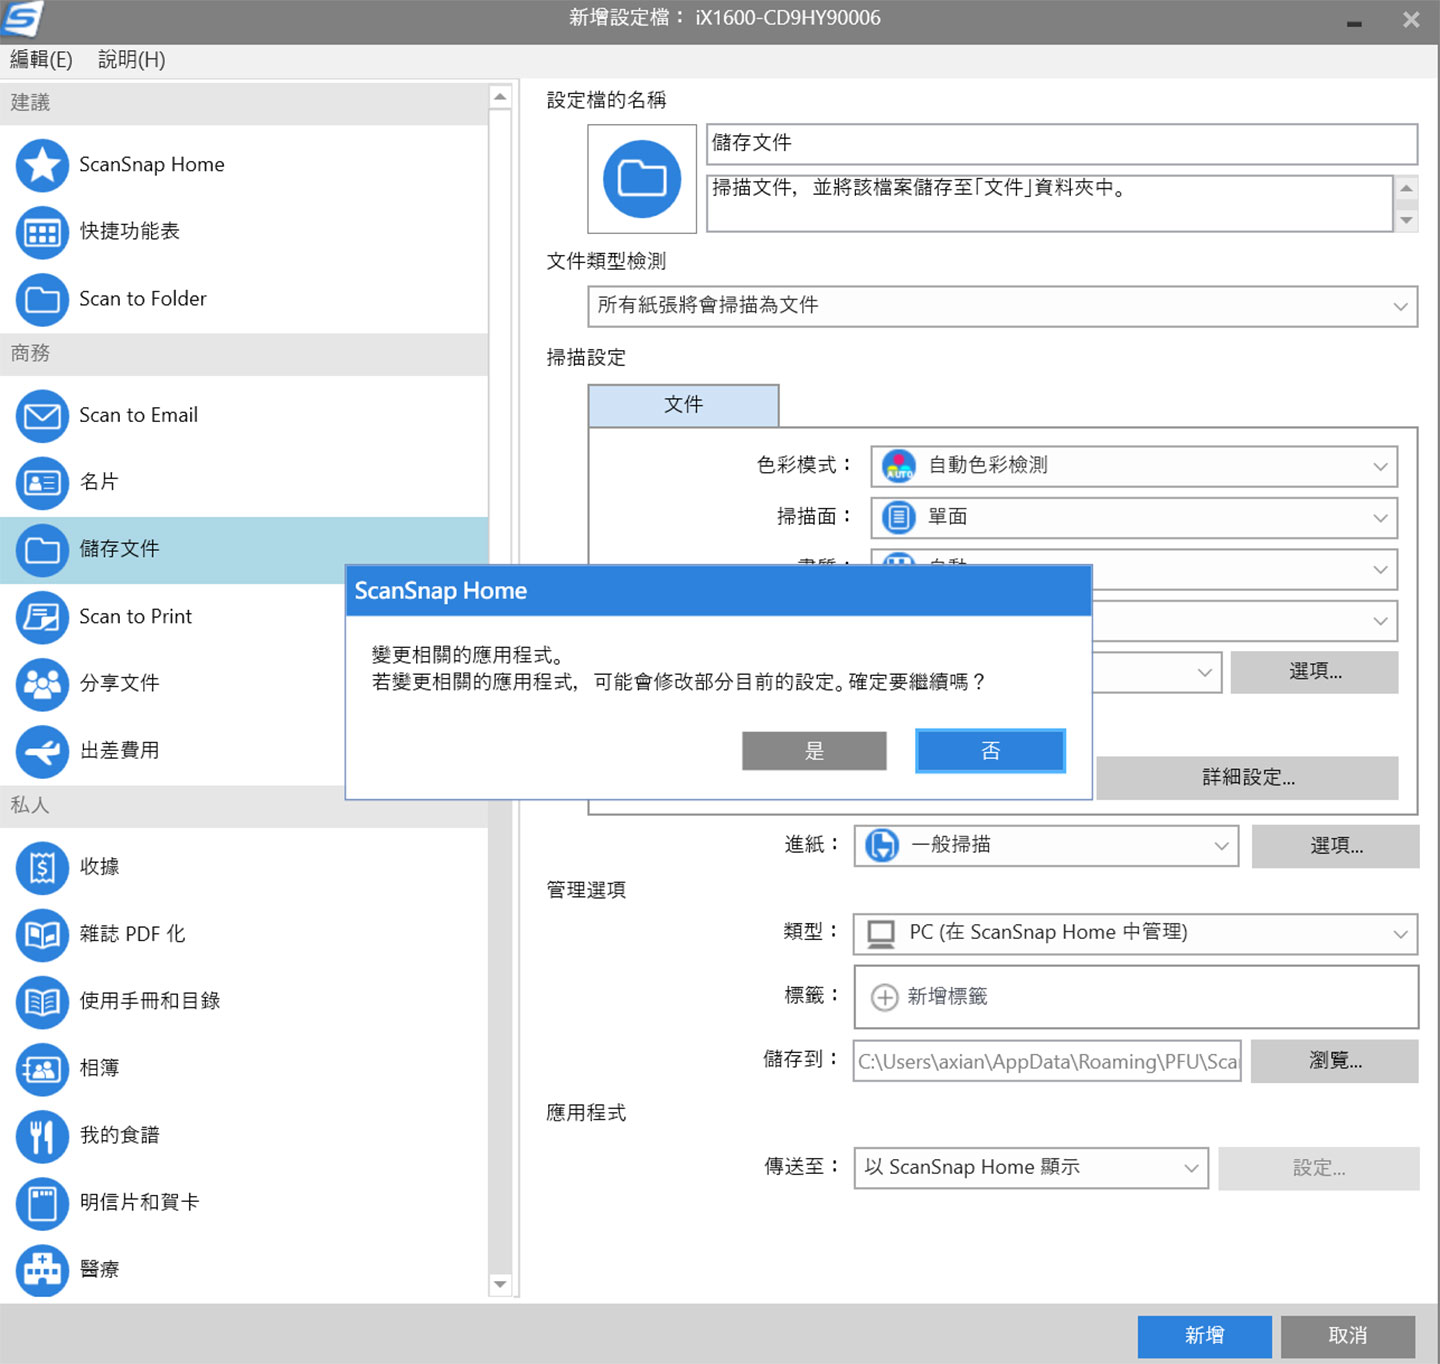Click the 新增標籤 tag field

coord(1135,997)
